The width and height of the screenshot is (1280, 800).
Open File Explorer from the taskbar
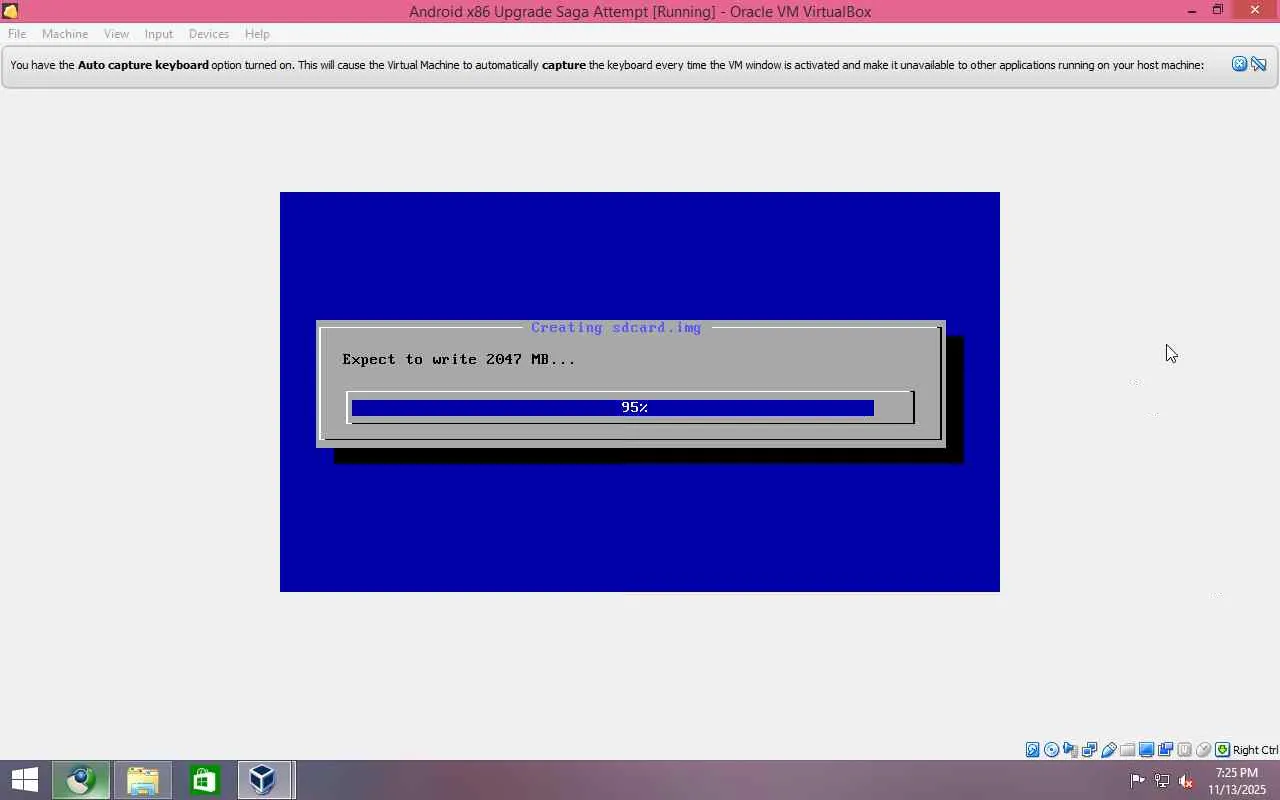click(x=143, y=780)
